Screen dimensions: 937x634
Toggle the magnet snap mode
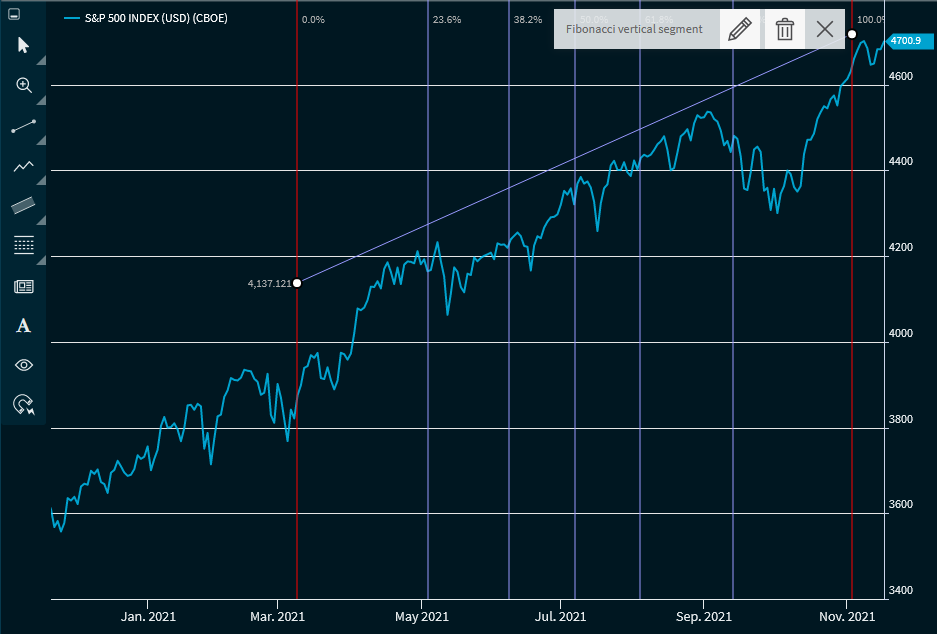tap(24, 405)
